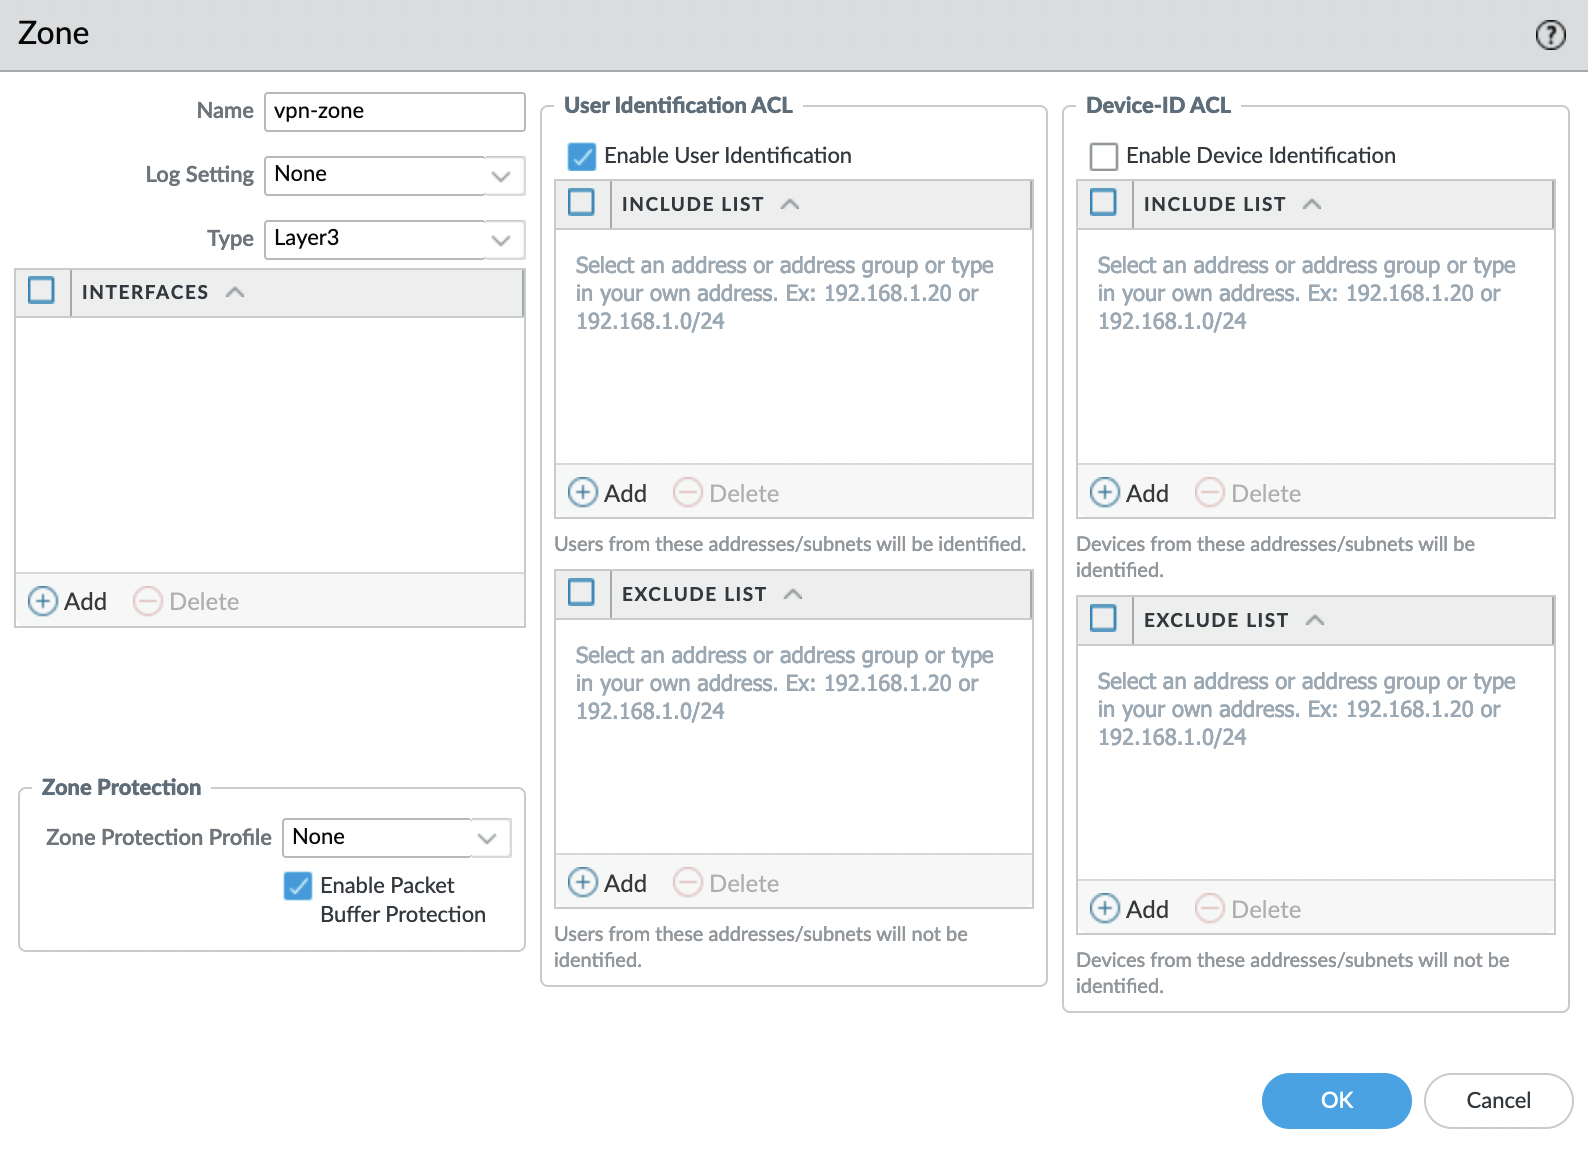Add entry to Device-ID exclude list
This screenshot has width=1588, height=1156.
point(1129,909)
